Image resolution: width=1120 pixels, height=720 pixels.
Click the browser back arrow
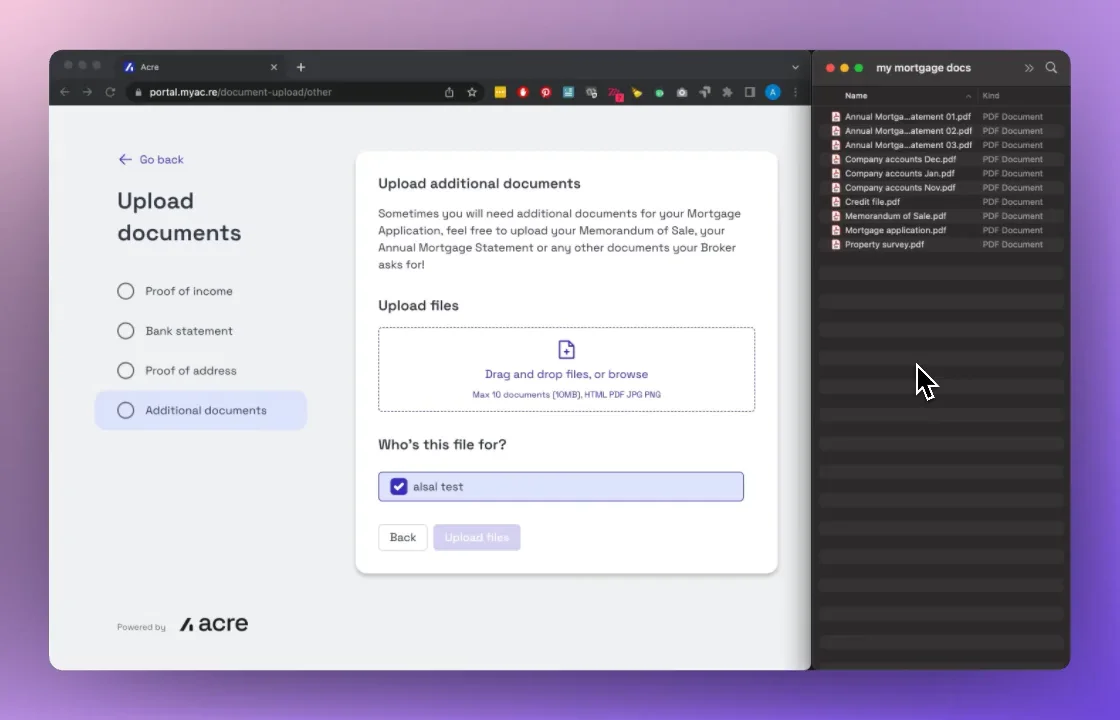pos(65,92)
